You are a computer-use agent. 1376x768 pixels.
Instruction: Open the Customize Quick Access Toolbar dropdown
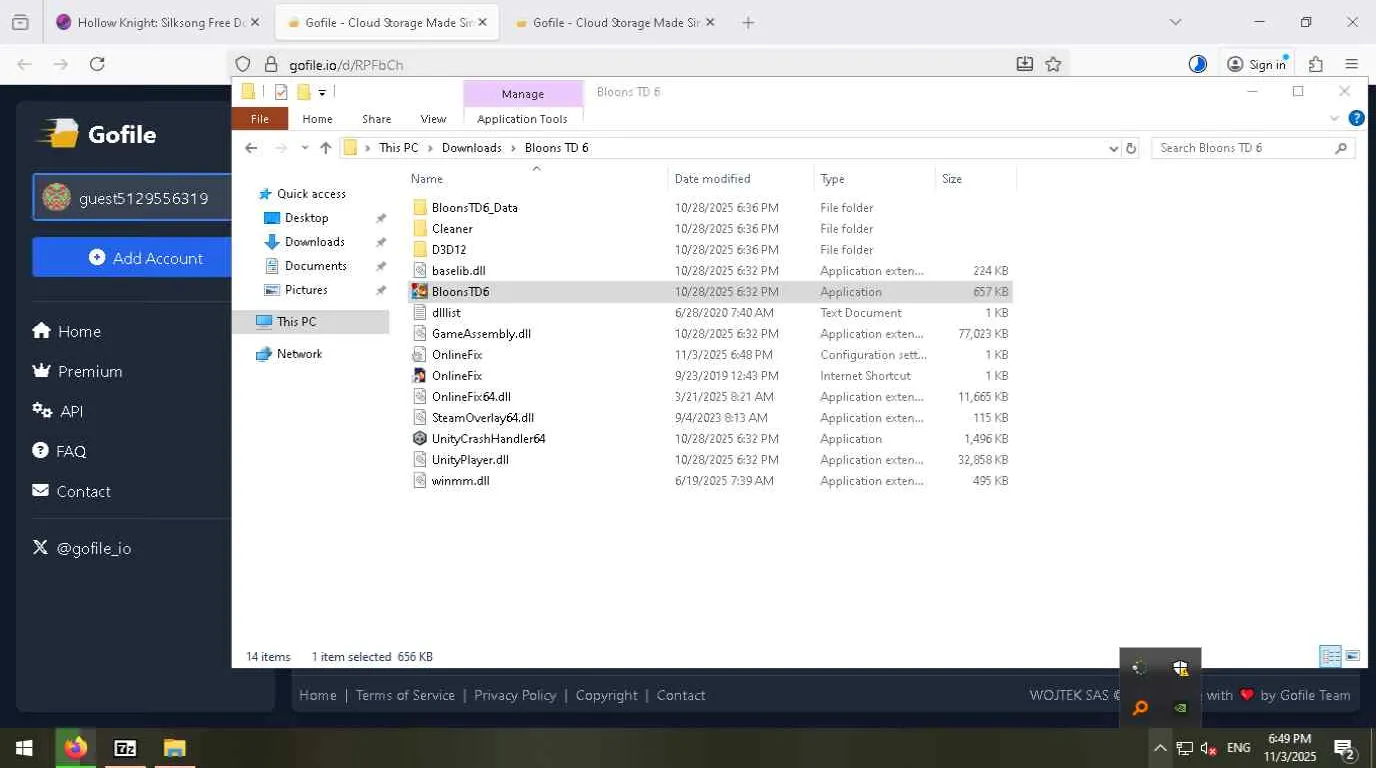322,93
